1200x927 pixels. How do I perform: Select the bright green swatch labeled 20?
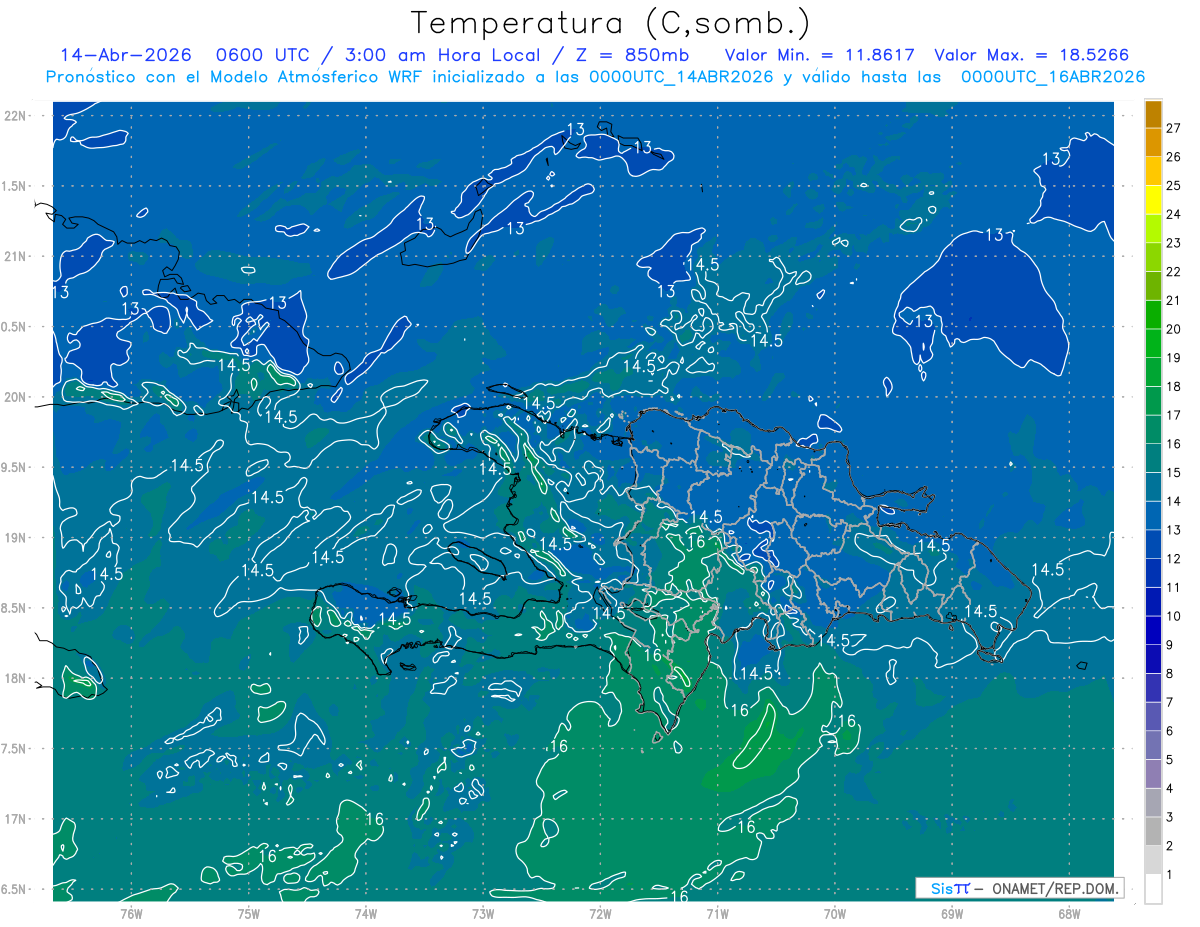[x=1153, y=315]
